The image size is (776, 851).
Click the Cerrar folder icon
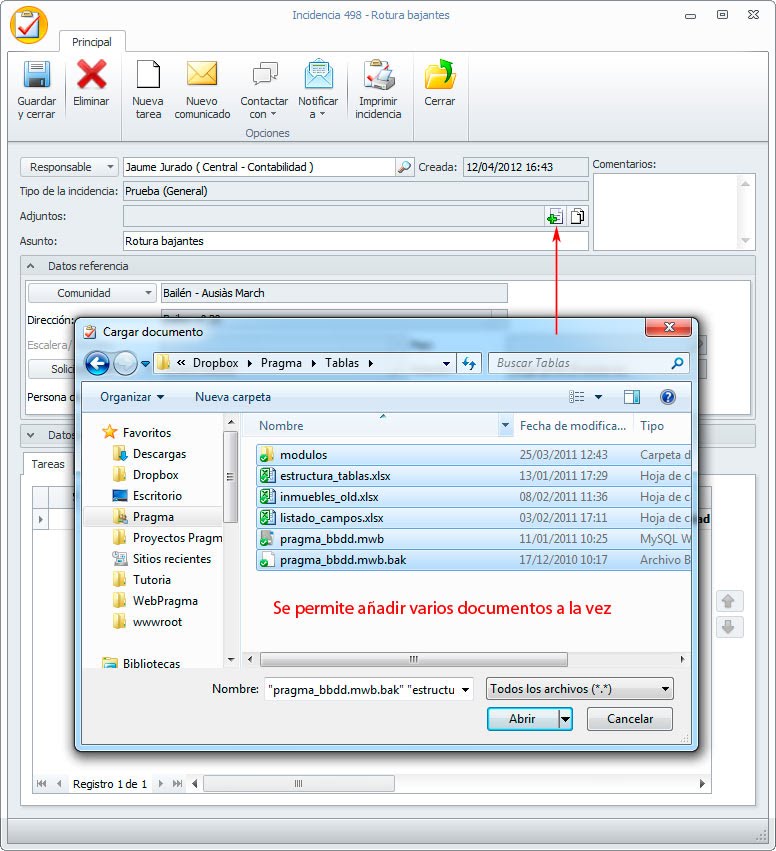440,74
